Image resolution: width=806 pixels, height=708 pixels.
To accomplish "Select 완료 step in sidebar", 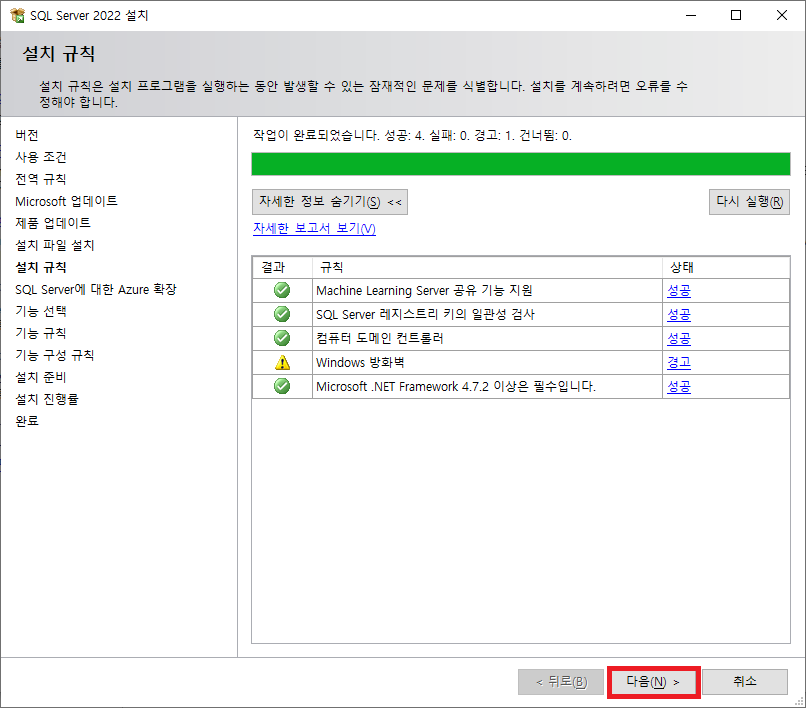I will (x=27, y=421).
